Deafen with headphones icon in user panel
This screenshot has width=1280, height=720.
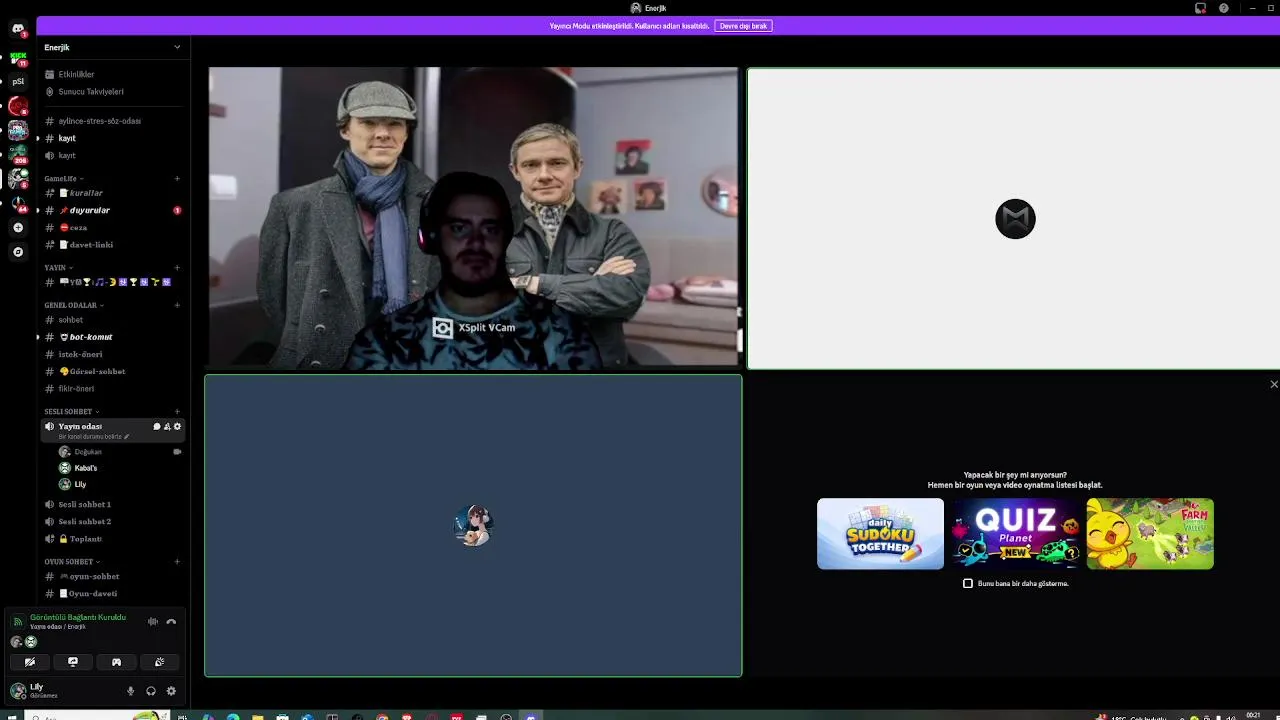pyautogui.click(x=151, y=691)
